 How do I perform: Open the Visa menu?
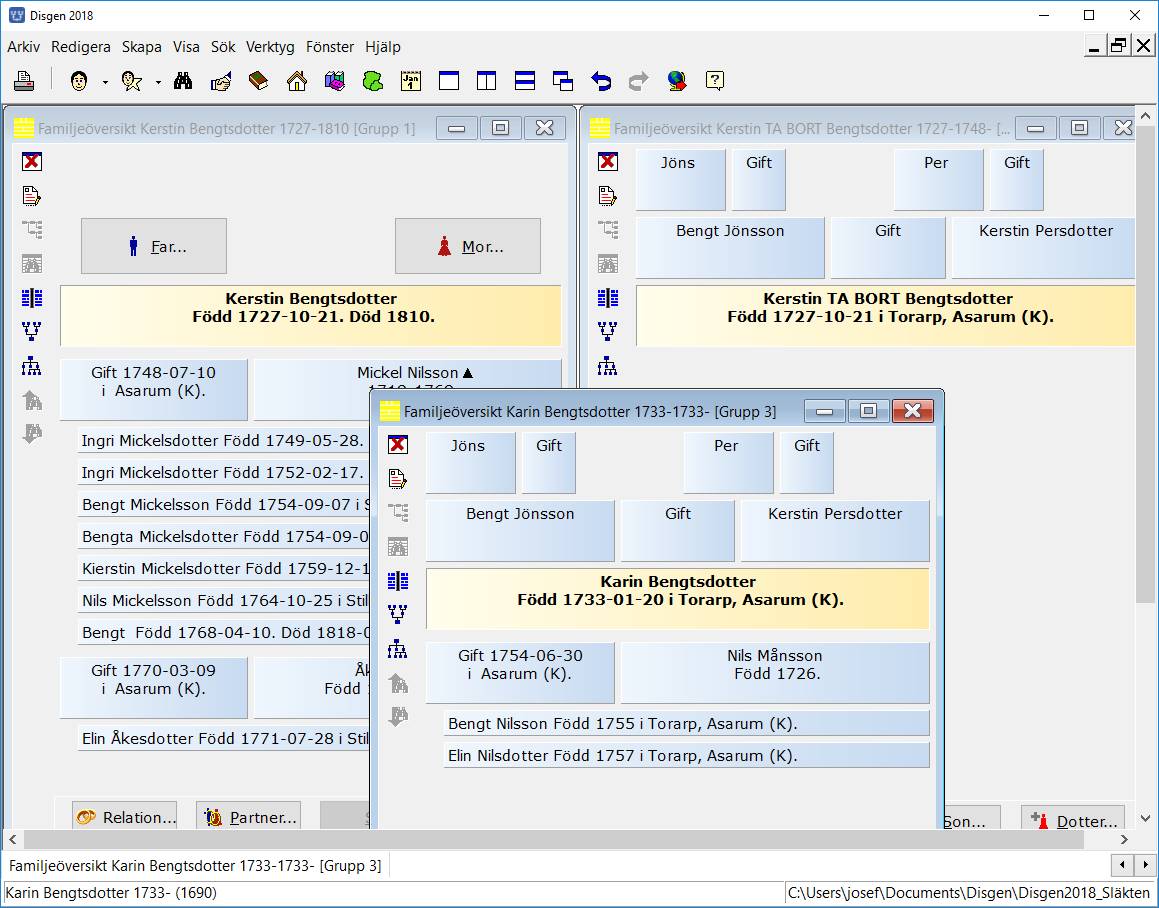tap(186, 47)
